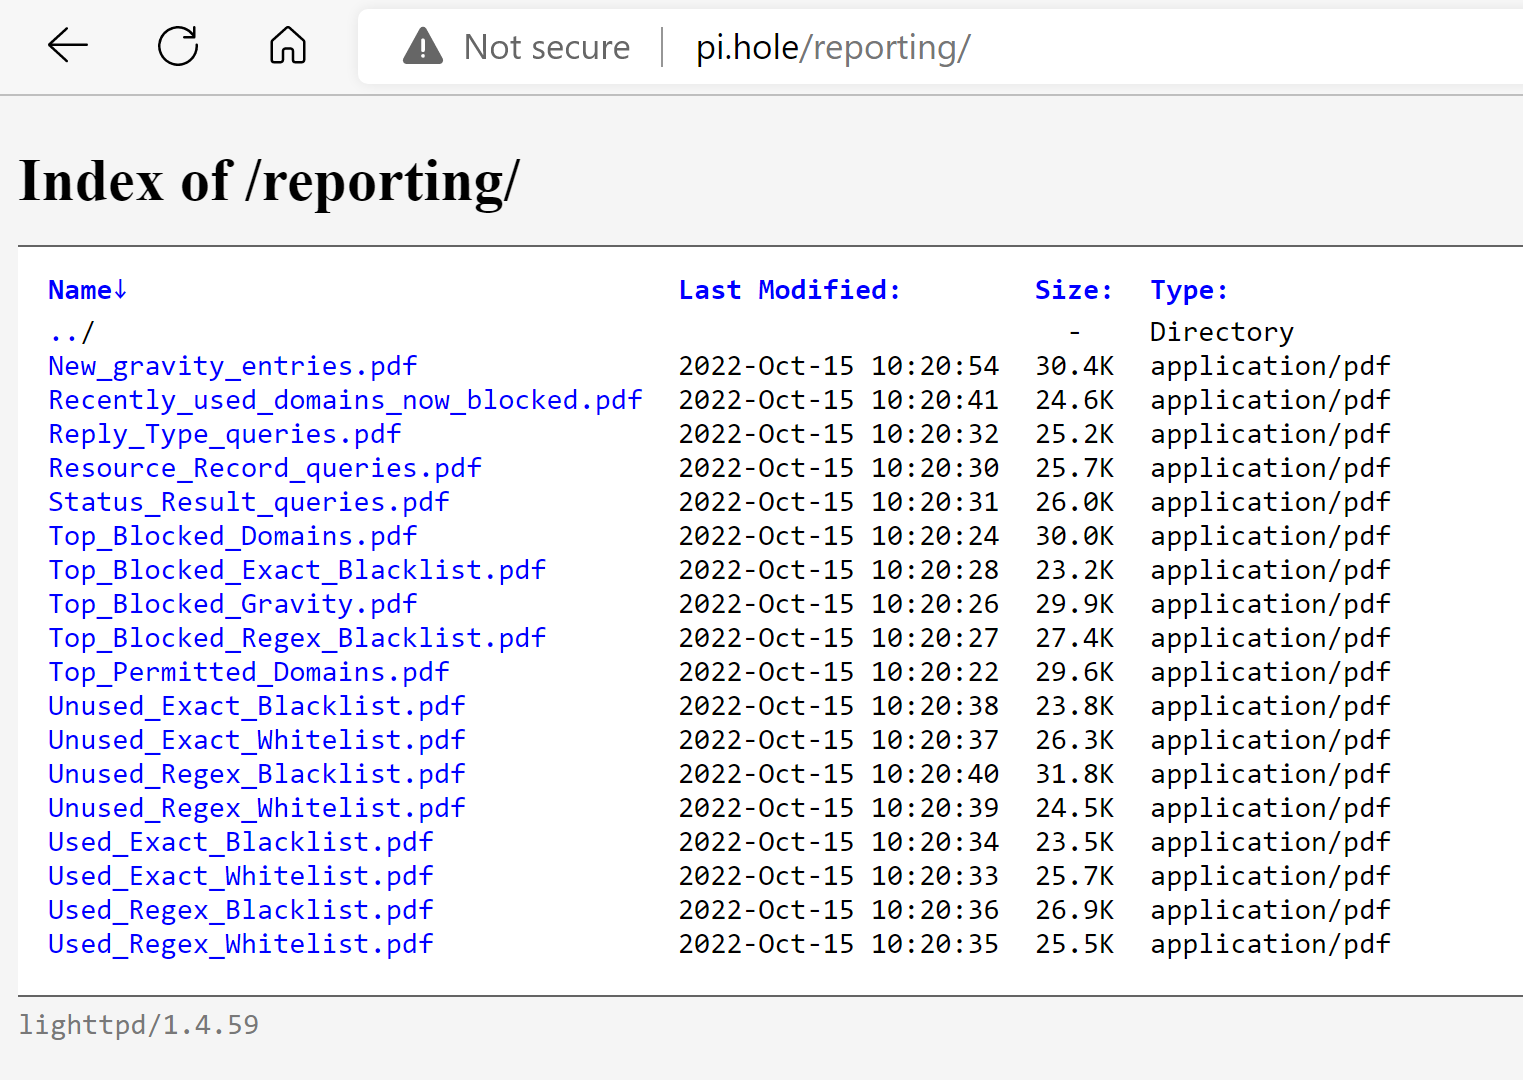Open Top_Blocked_Gravity.pdf
The width and height of the screenshot is (1523, 1080).
(232, 604)
